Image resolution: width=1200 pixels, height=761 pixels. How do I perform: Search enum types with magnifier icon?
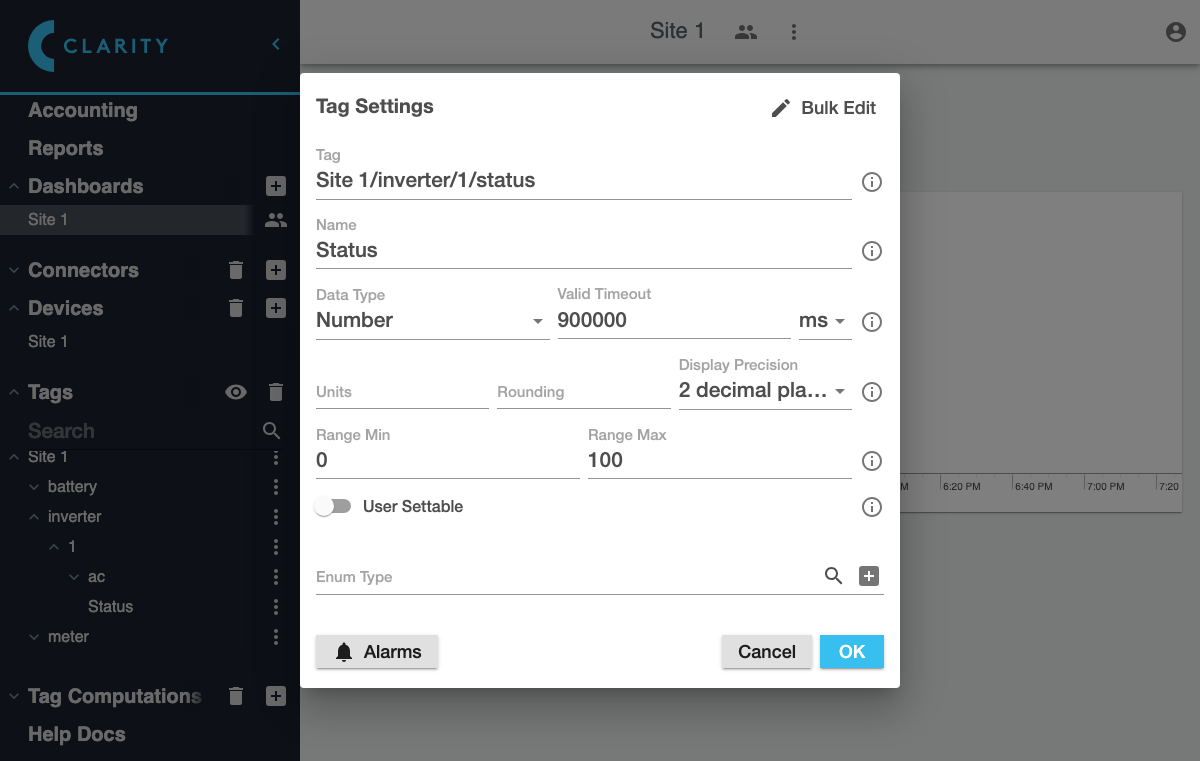pos(833,576)
